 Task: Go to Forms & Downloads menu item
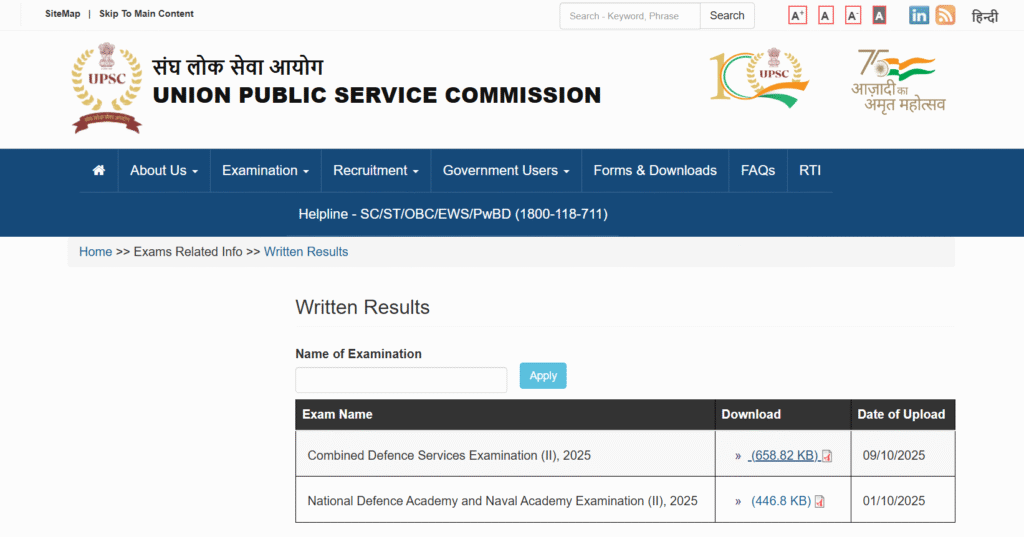pos(654,171)
